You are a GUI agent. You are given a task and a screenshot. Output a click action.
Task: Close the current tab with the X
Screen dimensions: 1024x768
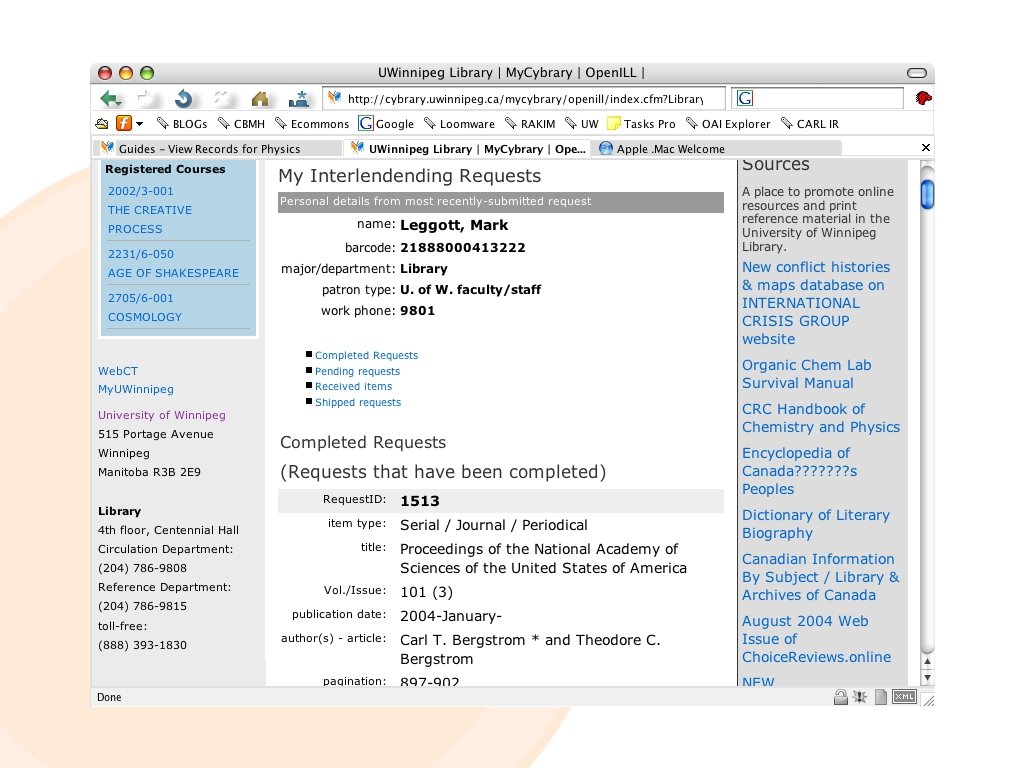[925, 148]
